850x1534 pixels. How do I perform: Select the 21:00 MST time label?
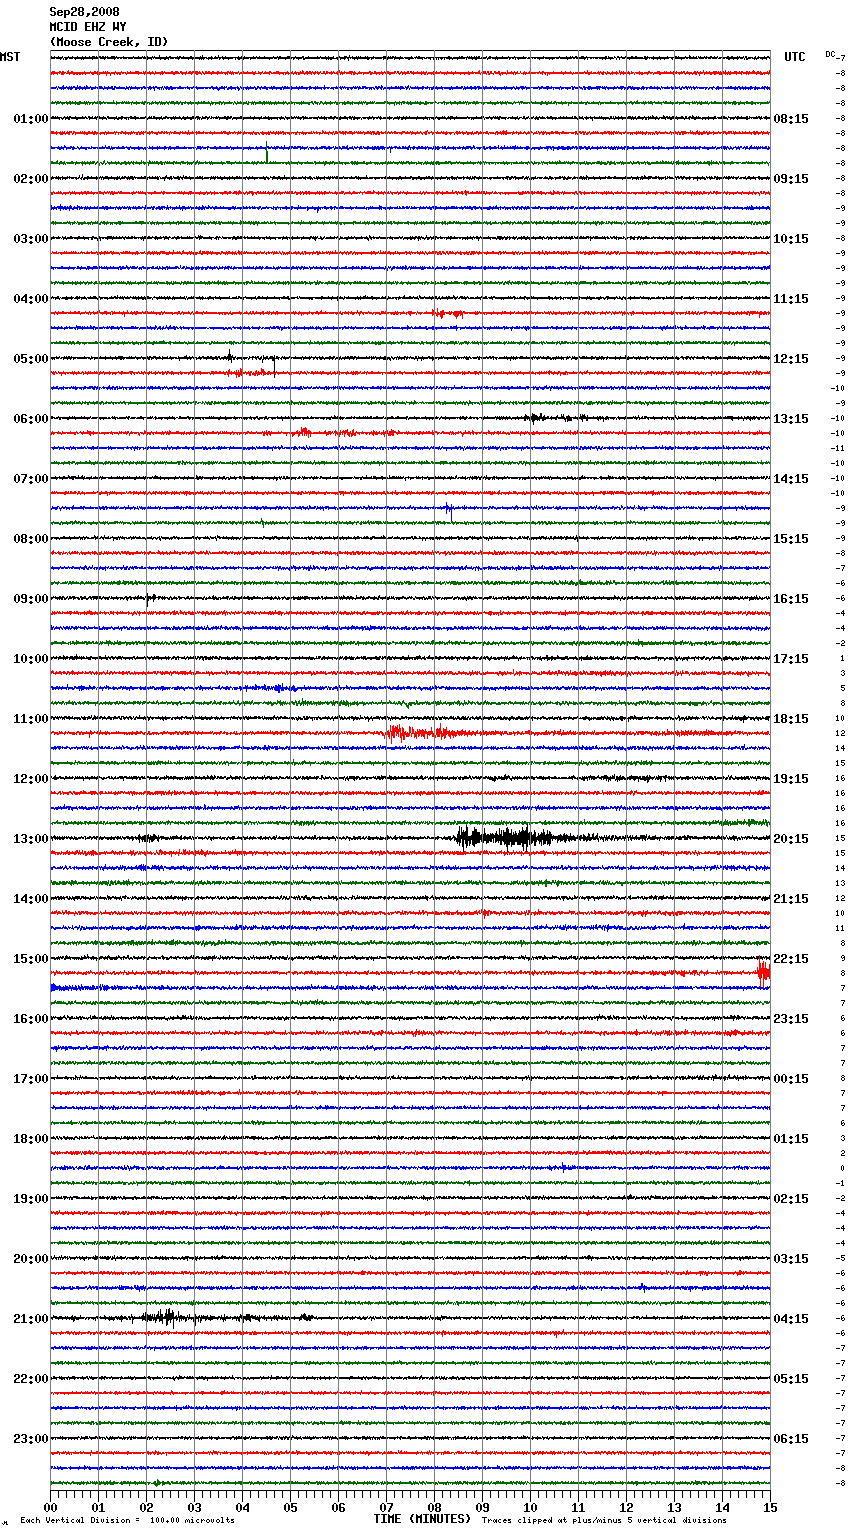pos(31,1319)
